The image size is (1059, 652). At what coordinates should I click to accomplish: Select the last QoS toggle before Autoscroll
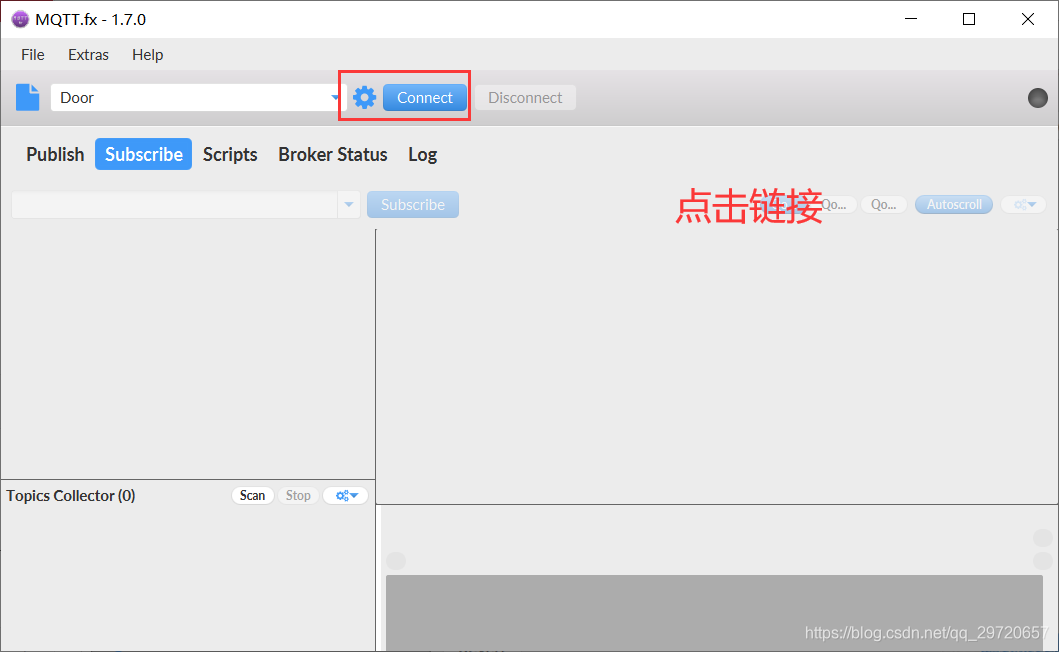tap(883, 205)
